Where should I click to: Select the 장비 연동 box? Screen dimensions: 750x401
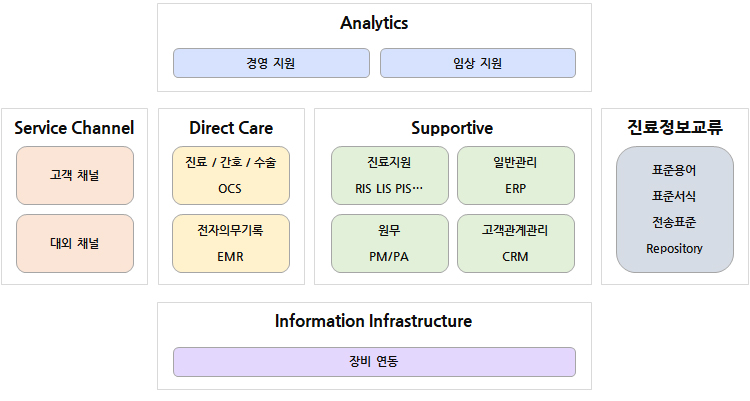(375, 362)
